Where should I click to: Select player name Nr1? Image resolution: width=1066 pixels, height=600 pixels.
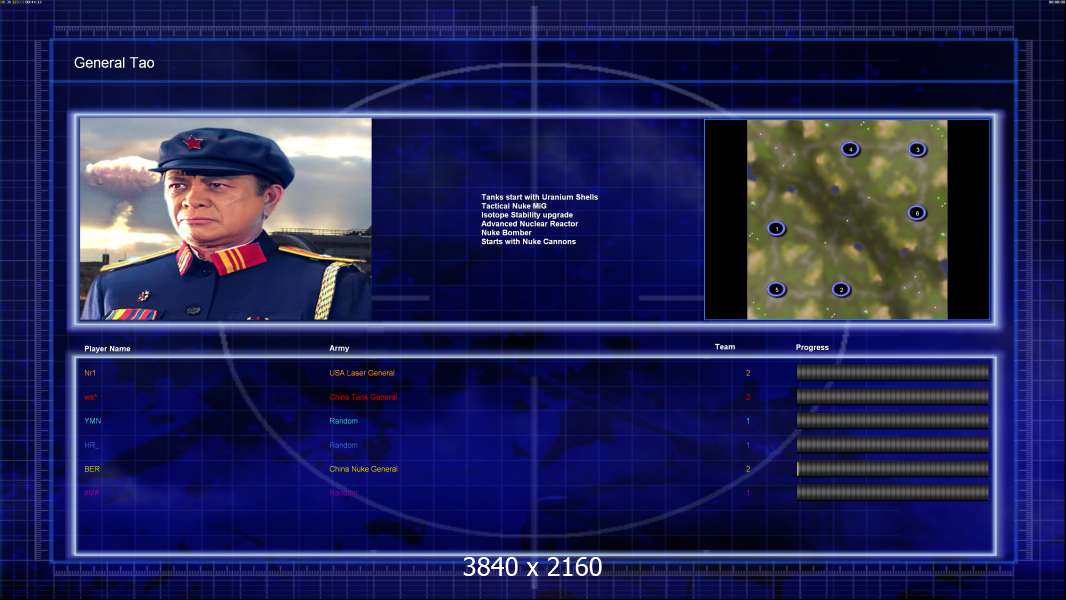coord(90,373)
